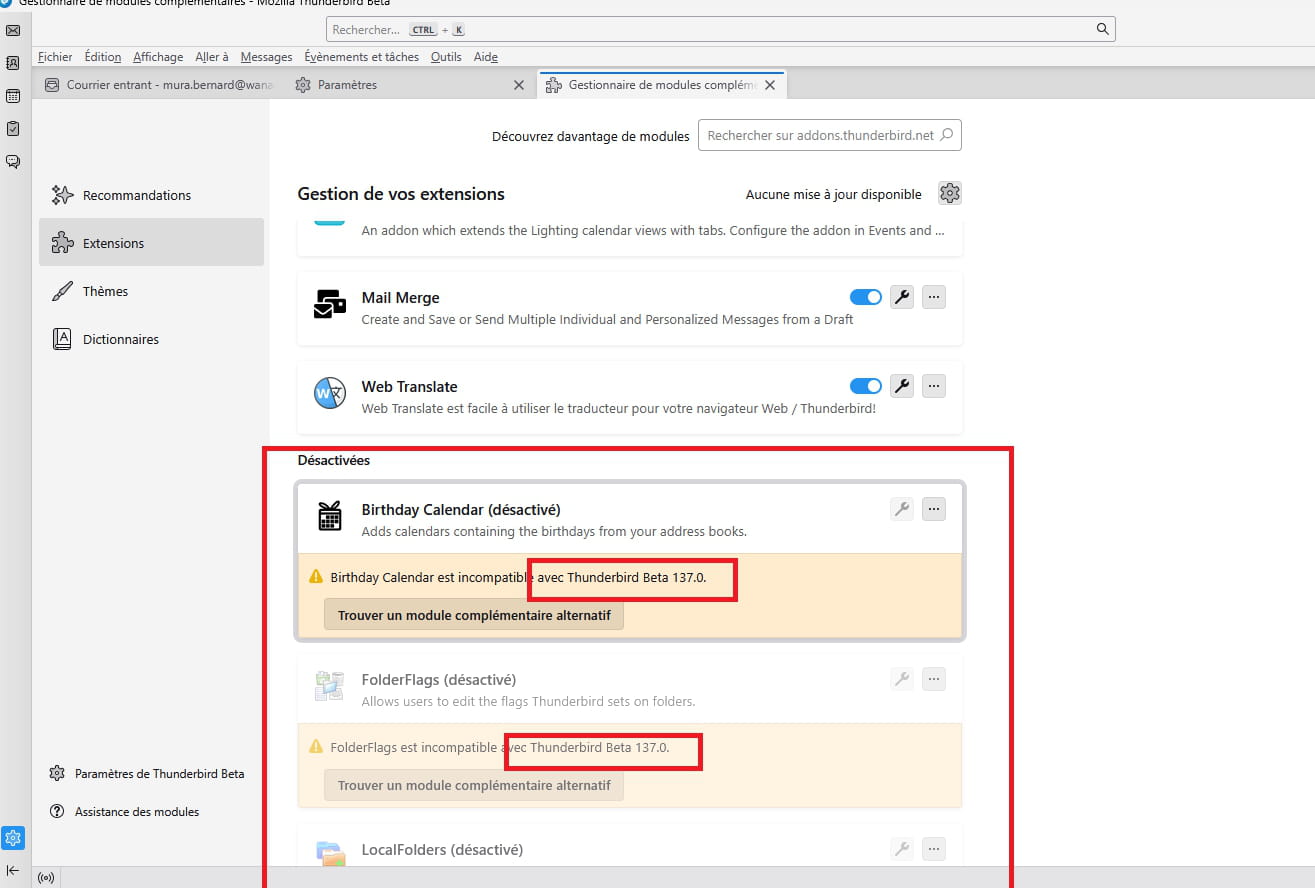
Task: Select Recommandations in the sidebar
Action: (x=151, y=195)
